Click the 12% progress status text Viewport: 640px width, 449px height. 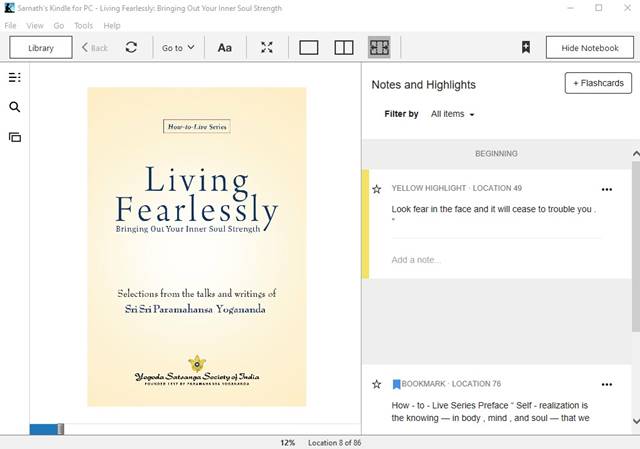click(x=287, y=443)
